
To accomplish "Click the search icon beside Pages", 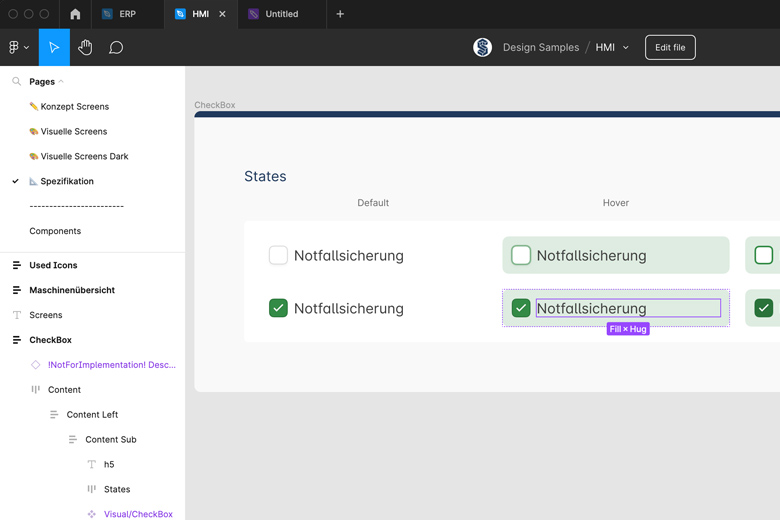I will pyautogui.click(x=16, y=81).
